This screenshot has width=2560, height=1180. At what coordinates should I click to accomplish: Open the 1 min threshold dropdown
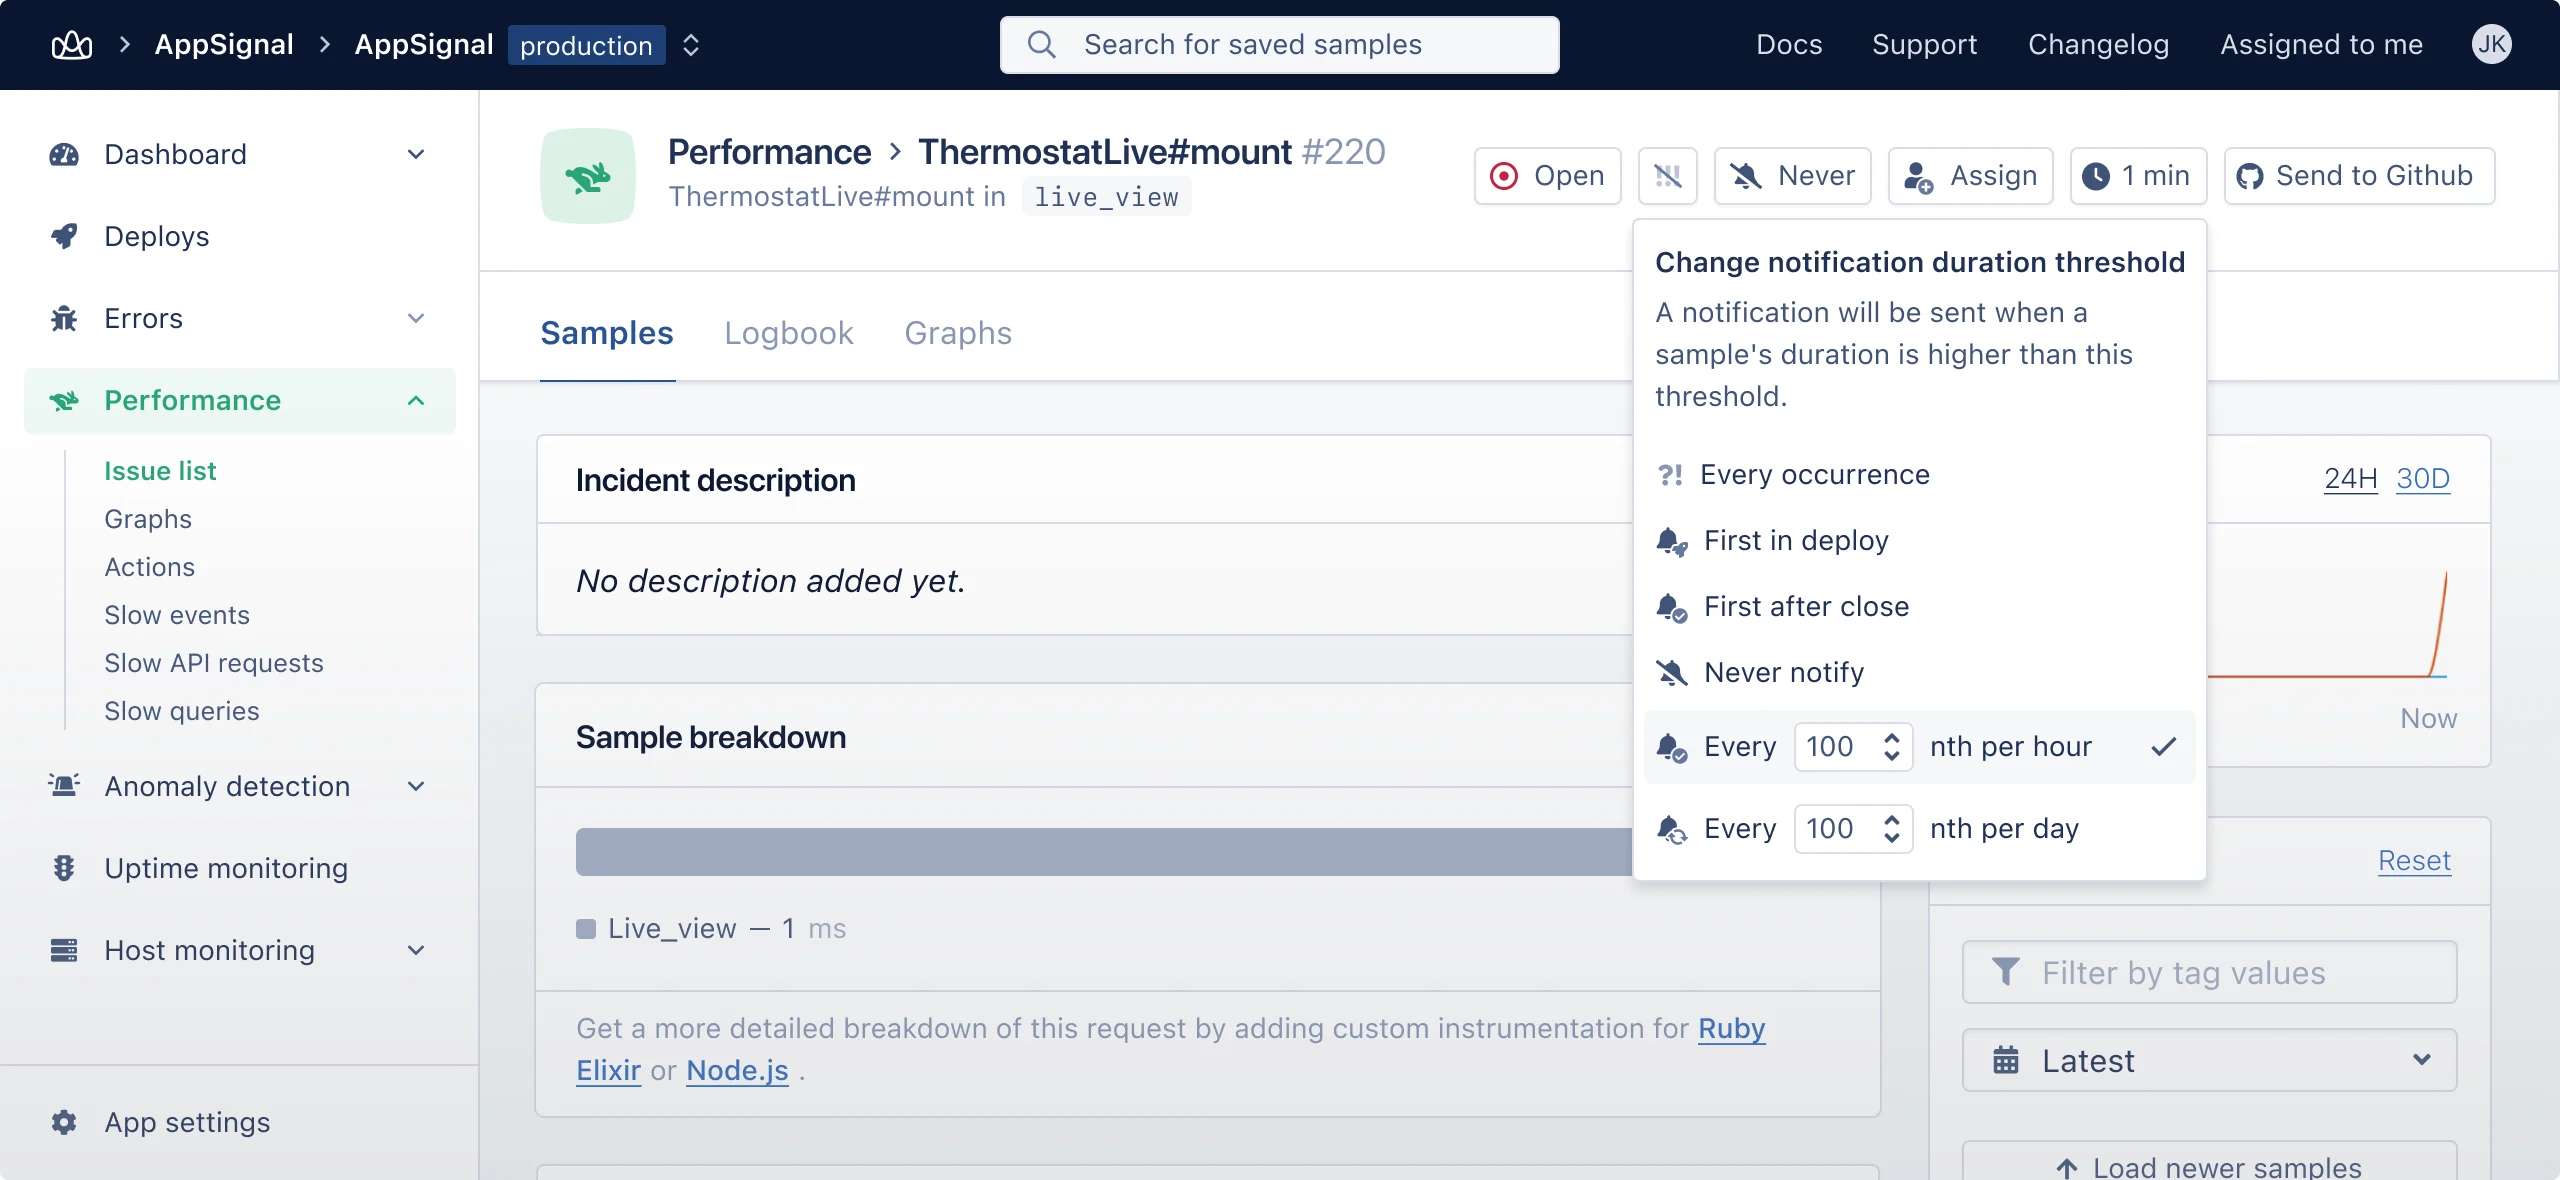pos(2138,176)
